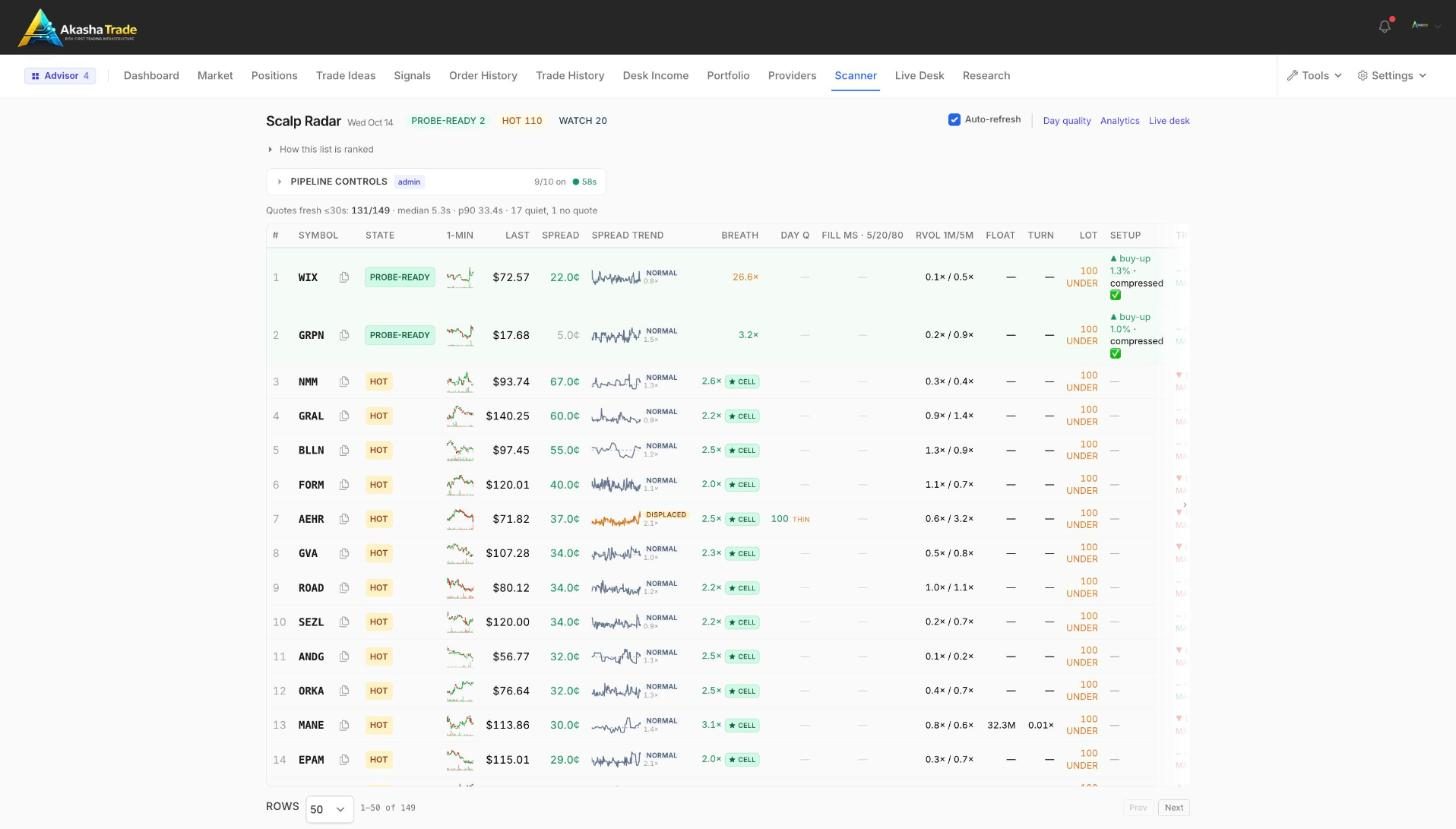
Task: Click the AEHR spread trend sparkline
Action: 616,519
